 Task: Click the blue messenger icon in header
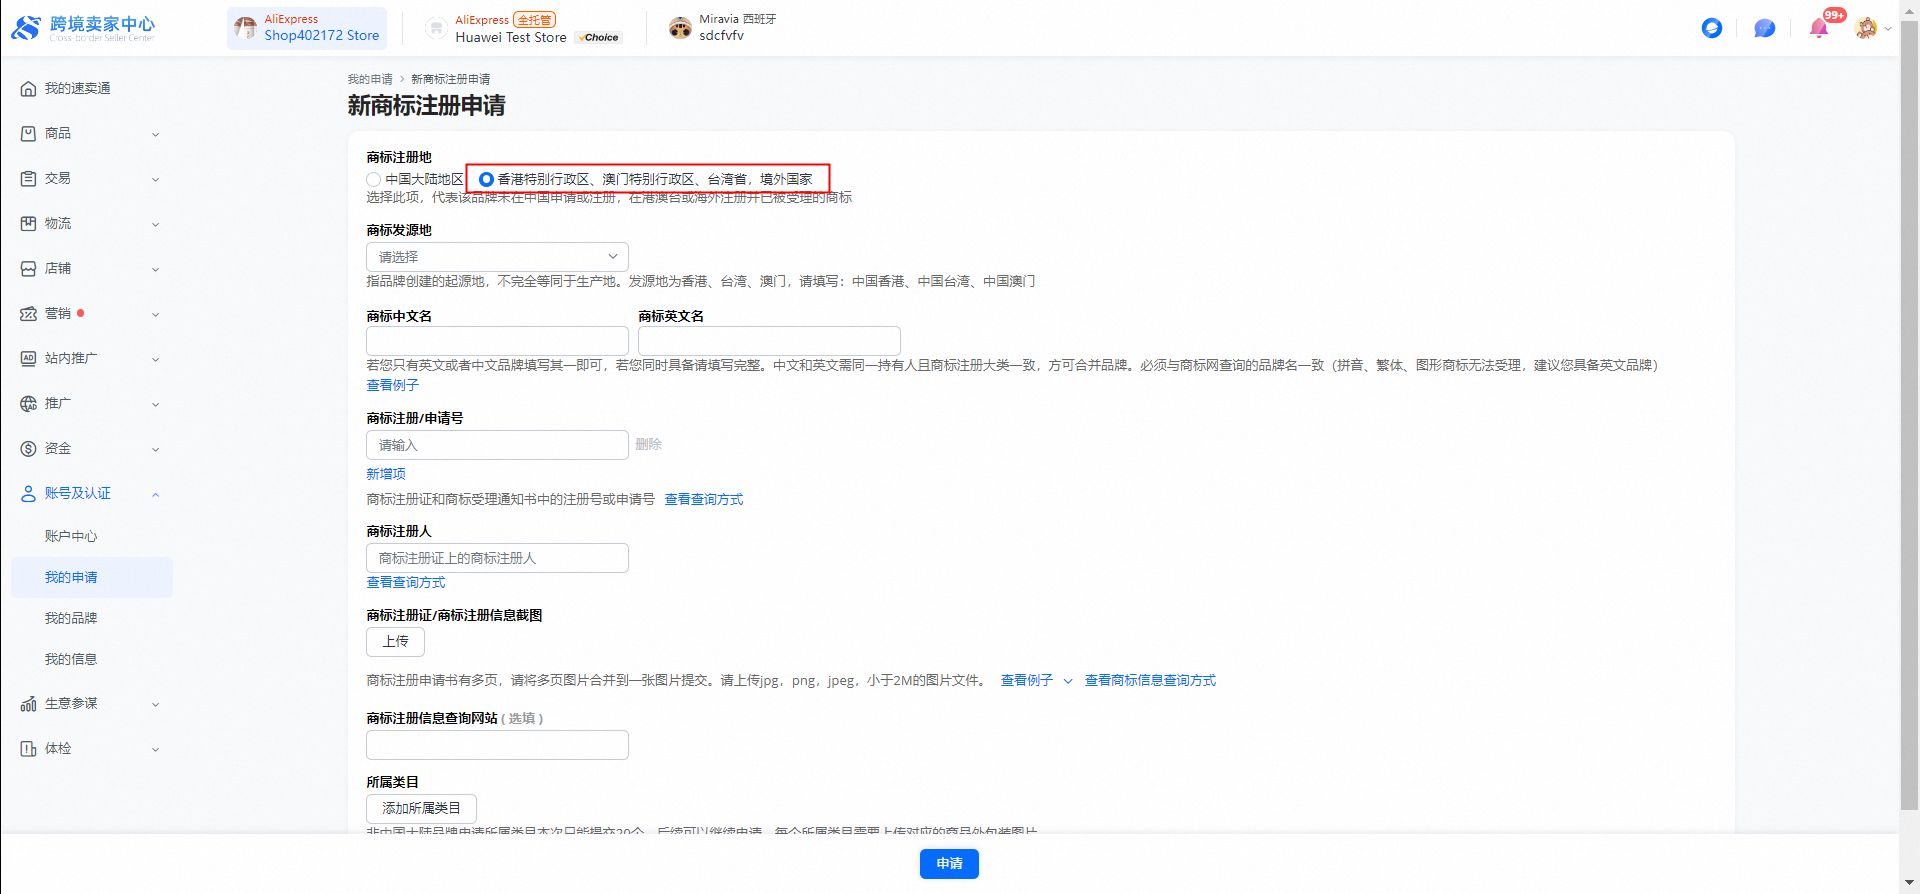(1711, 28)
